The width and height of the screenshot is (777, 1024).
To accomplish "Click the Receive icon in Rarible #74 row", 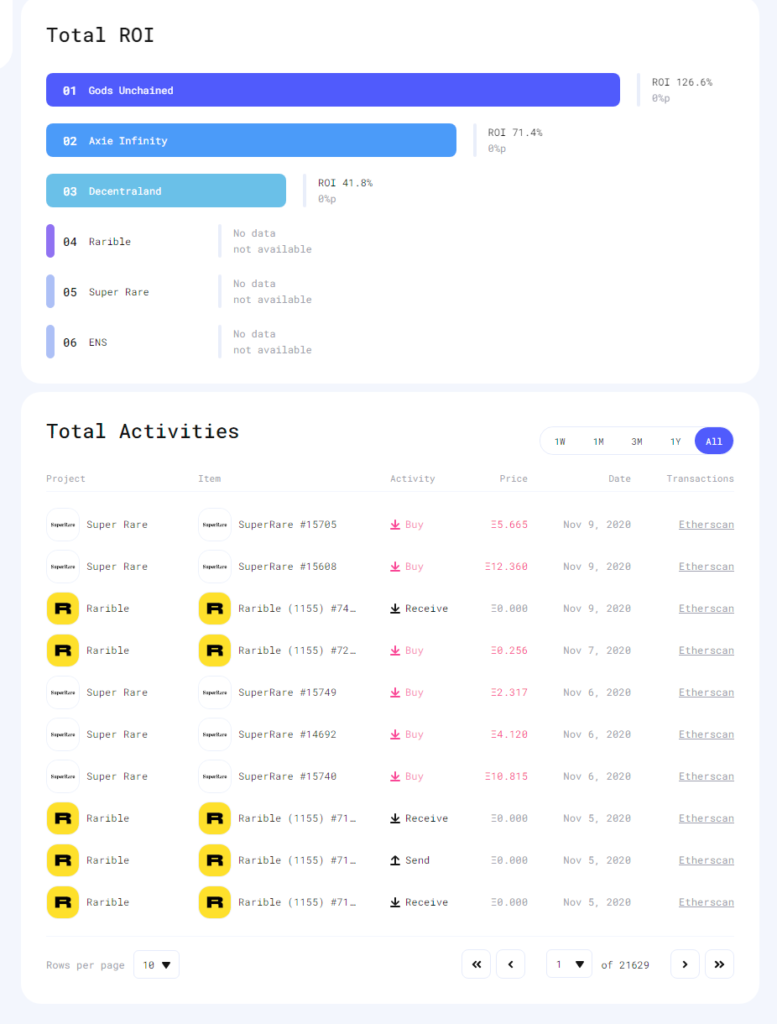I will 395,609.
